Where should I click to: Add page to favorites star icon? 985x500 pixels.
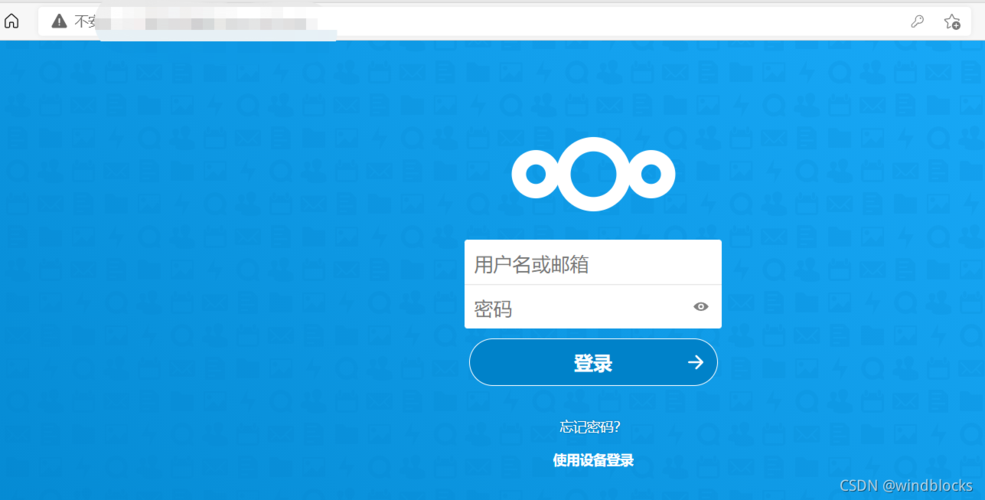coord(952,22)
